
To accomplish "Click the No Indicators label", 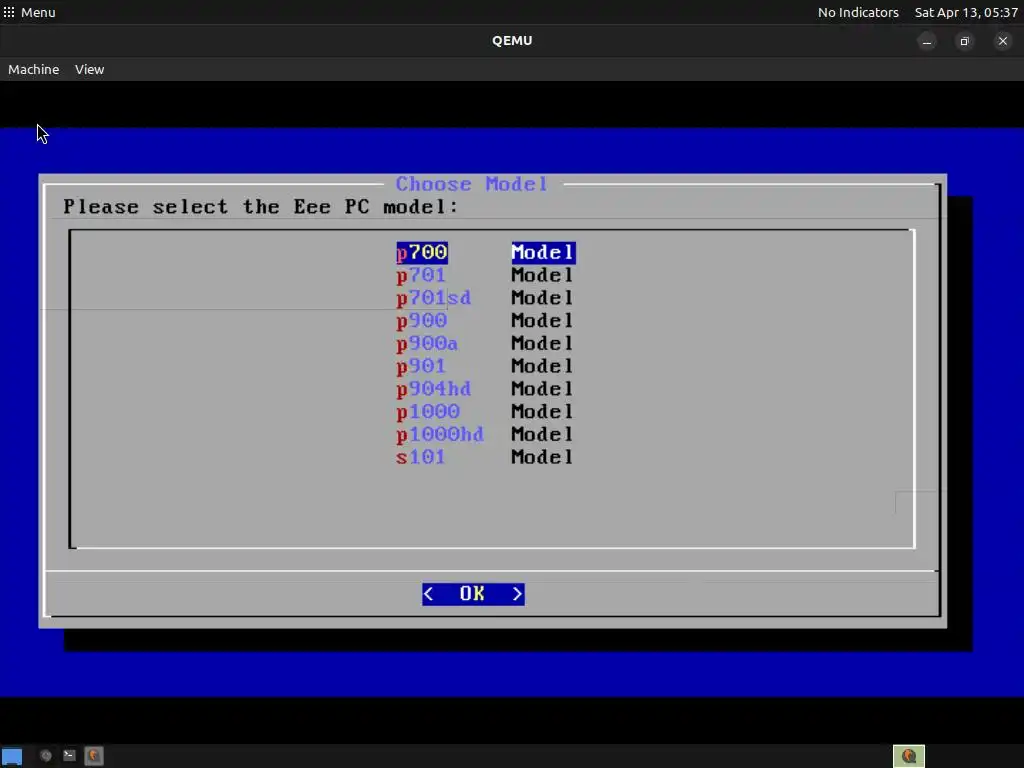I will click(858, 12).
